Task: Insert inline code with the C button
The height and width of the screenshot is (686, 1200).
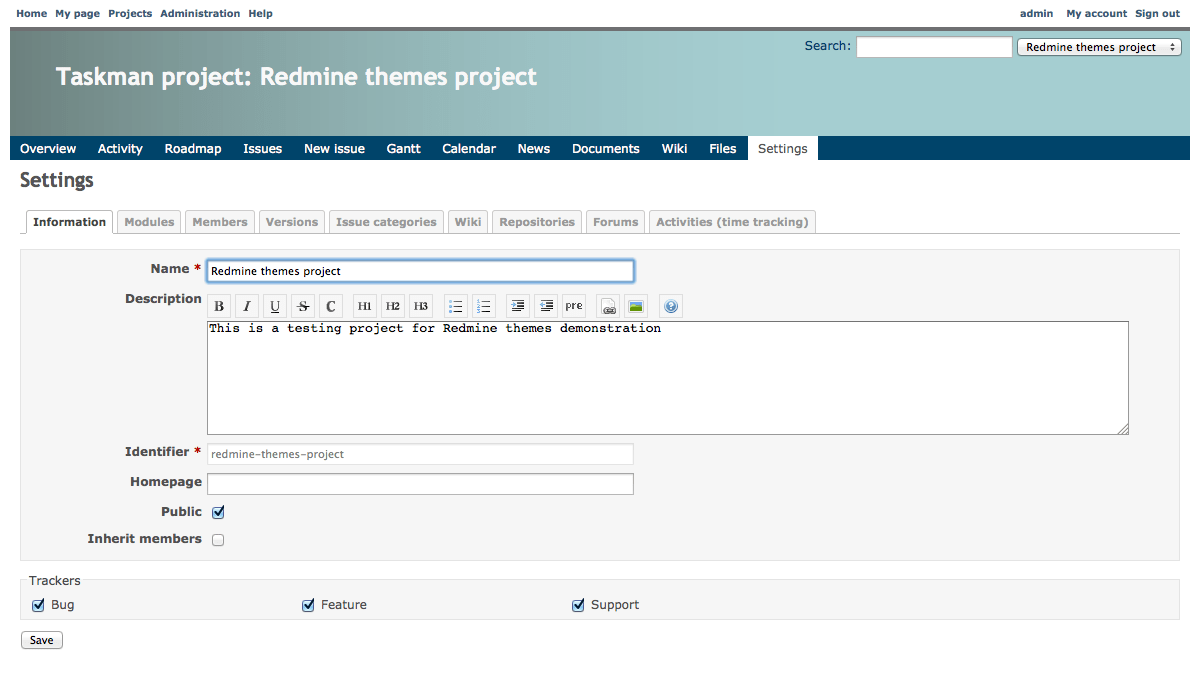Action: click(x=331, y=306)
